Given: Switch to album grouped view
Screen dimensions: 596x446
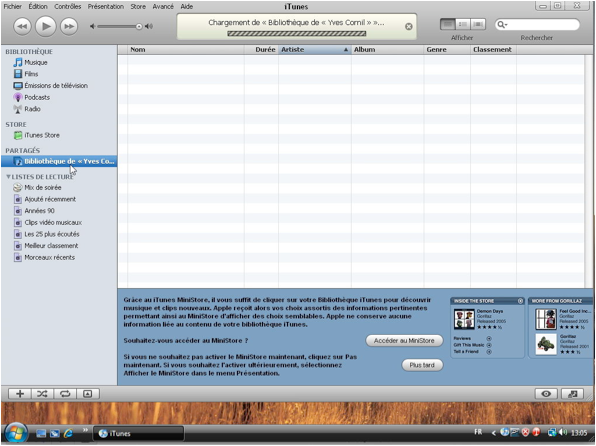Looking at the screenshot, I should pos(463,24).
